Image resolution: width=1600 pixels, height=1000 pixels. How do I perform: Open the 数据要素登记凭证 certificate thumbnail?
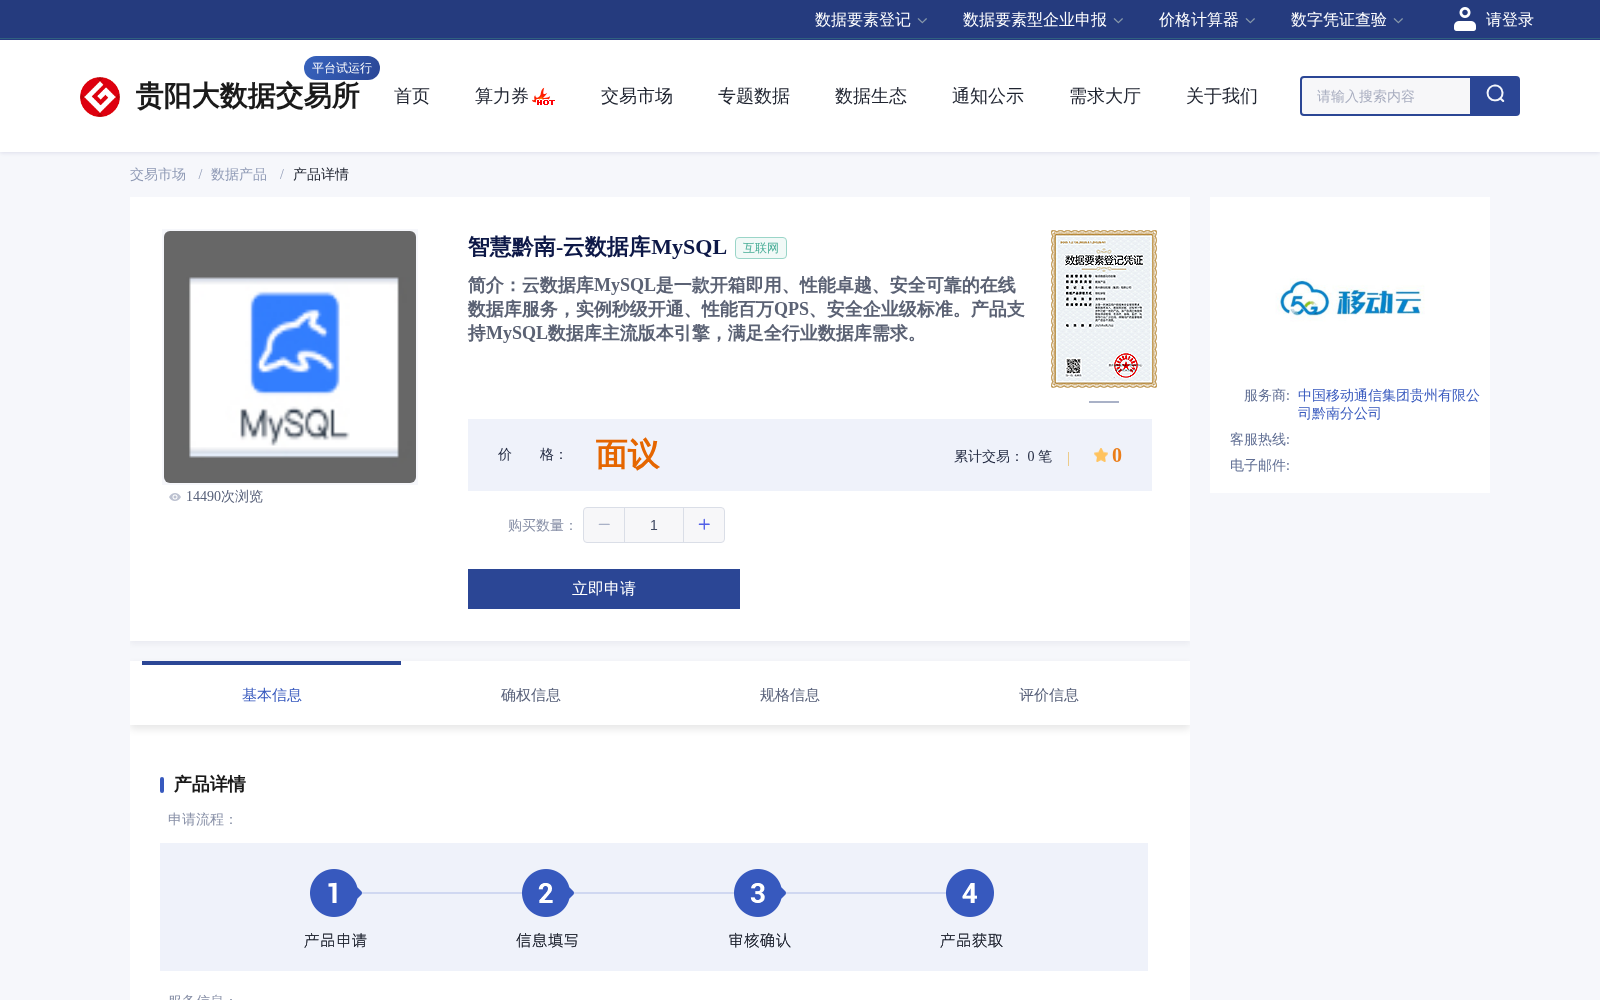1104,309
